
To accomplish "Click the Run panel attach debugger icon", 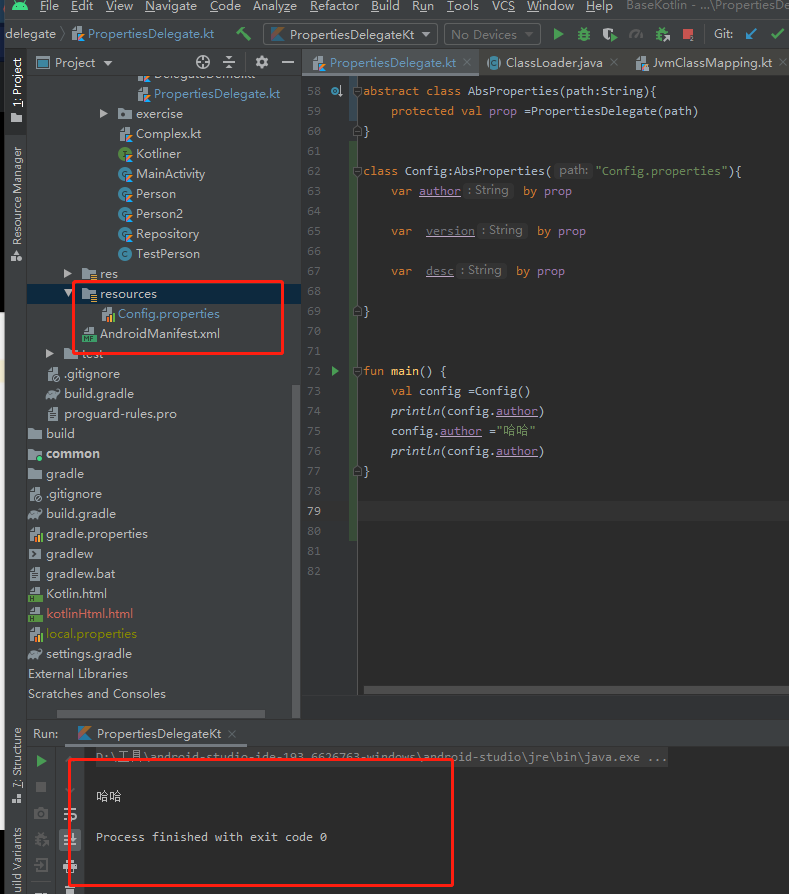I will coord(41,839).
